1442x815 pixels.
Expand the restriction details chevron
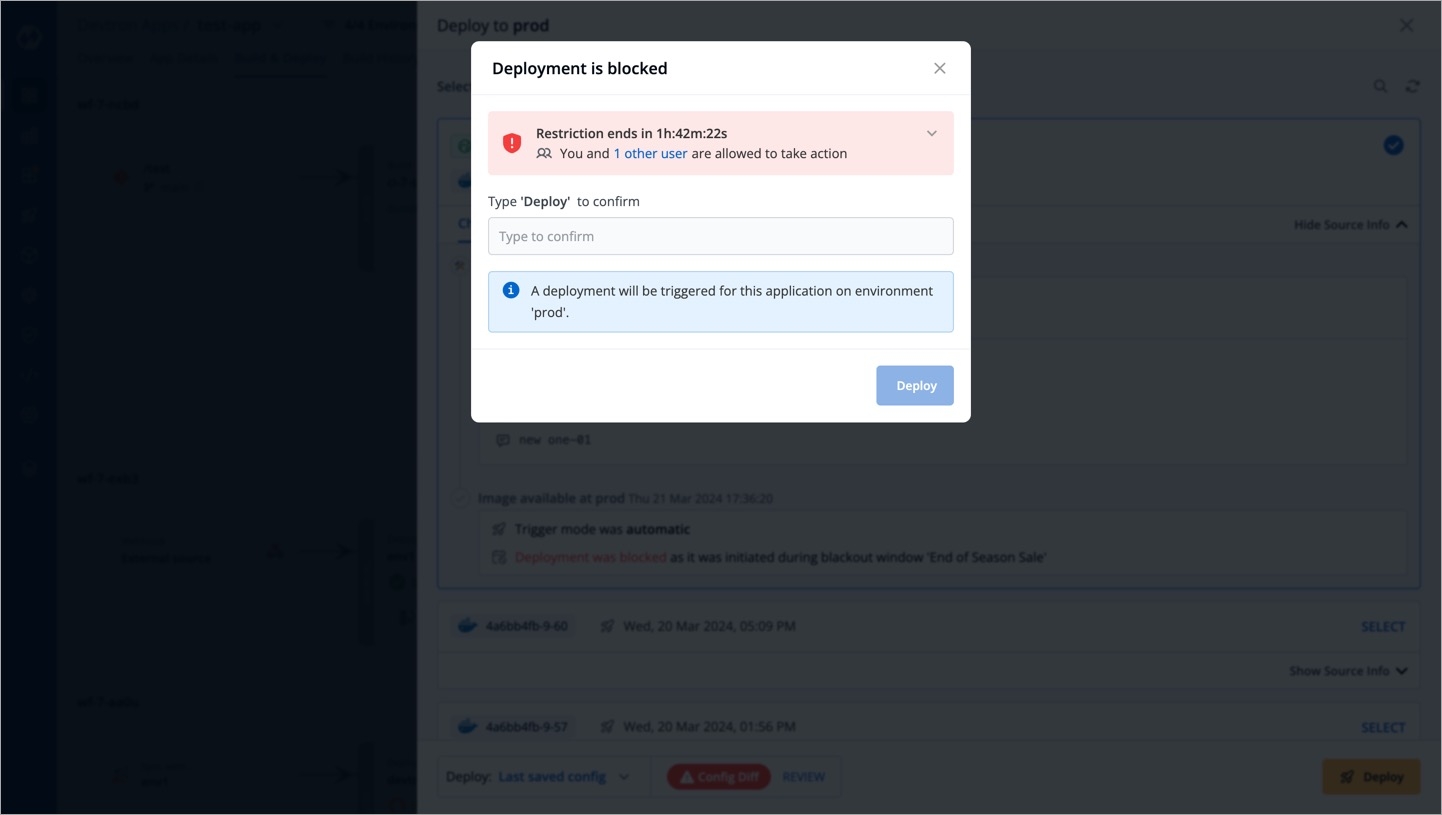931,133
